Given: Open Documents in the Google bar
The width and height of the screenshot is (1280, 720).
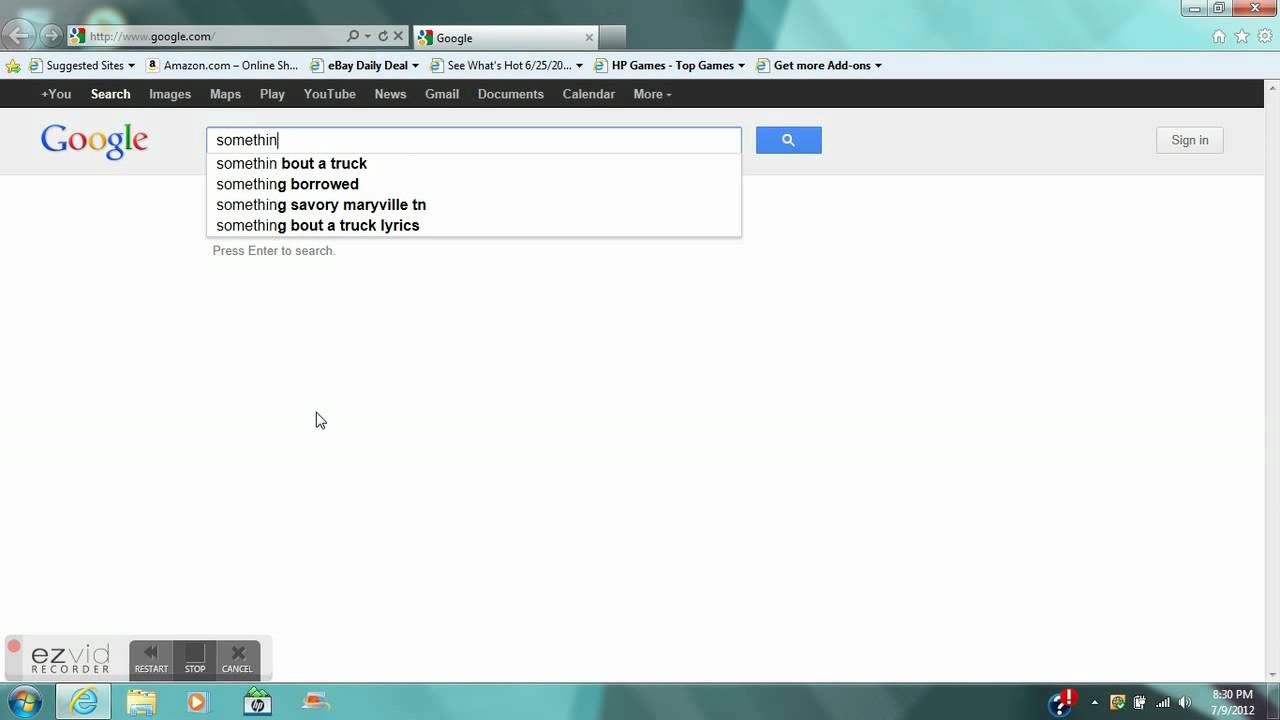Looking at the screenshot, I should pos(511,94).
